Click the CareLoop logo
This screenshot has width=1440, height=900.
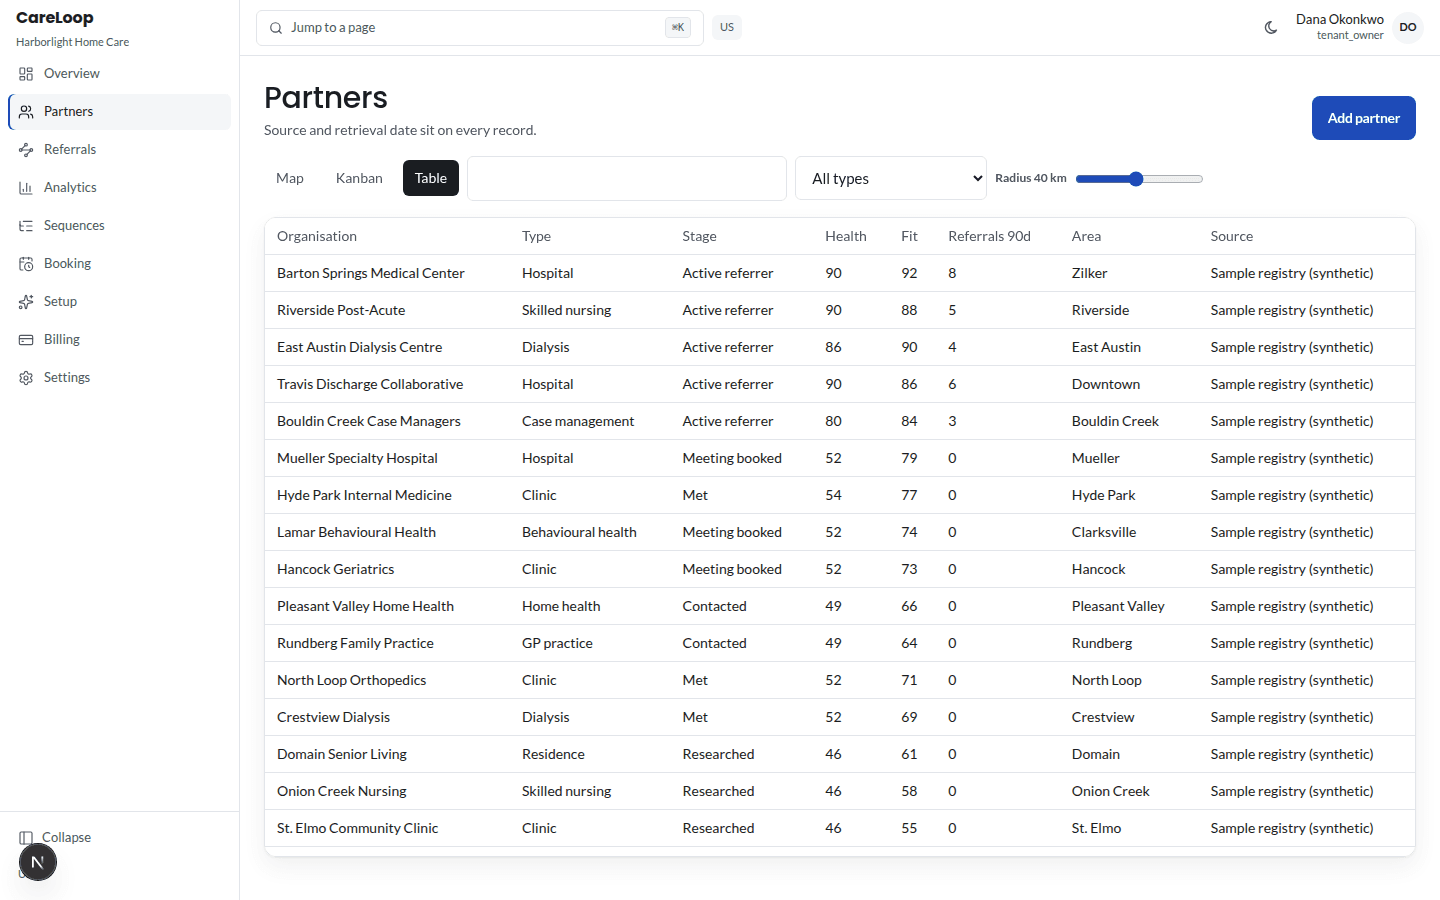pyautogui.click(x=55, y=18)
